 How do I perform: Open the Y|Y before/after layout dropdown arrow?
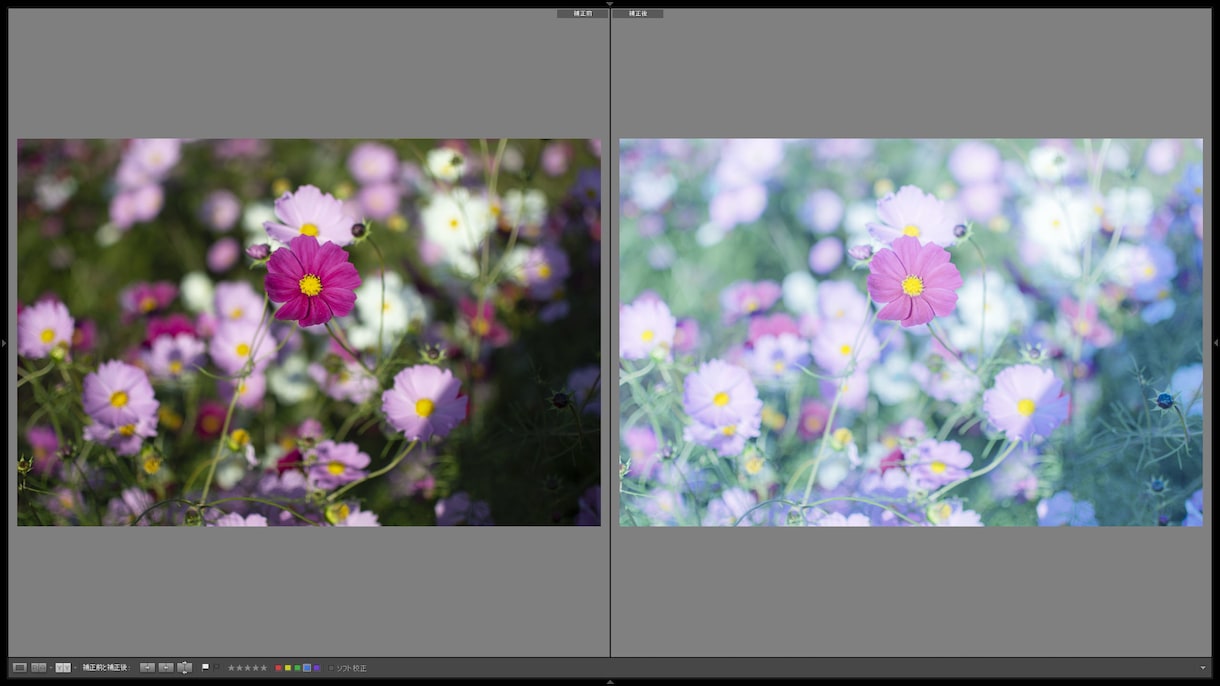[x=74, y=667]
